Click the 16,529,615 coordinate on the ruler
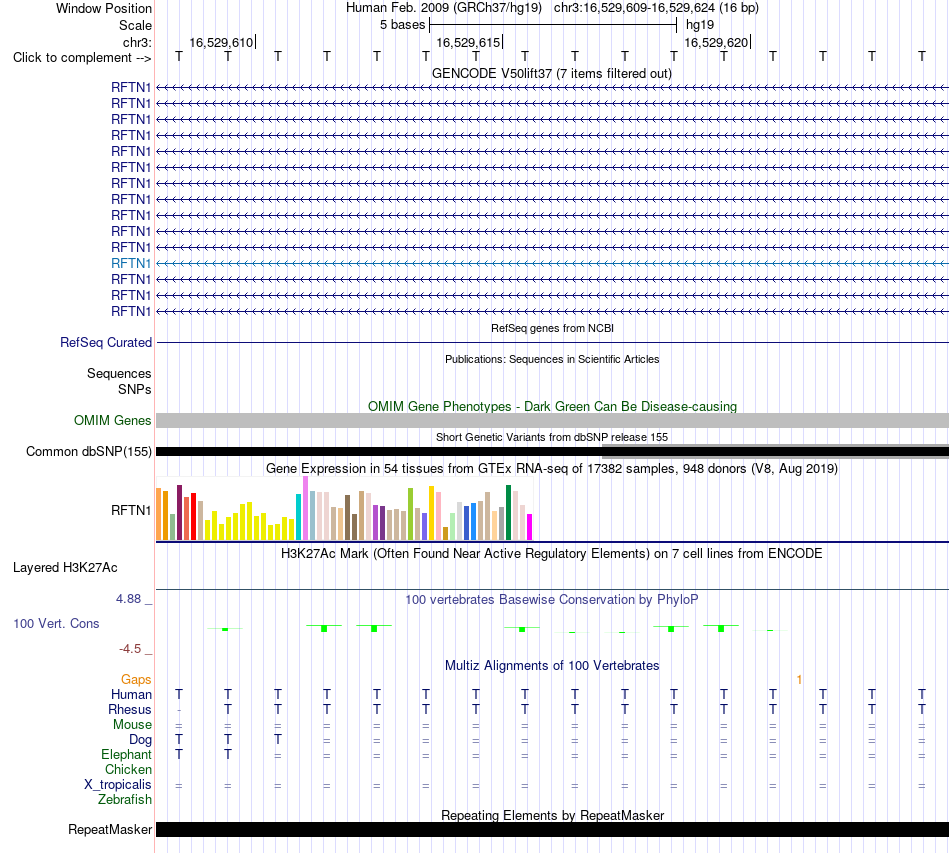 pyautogui.click(x=468, y=42)
